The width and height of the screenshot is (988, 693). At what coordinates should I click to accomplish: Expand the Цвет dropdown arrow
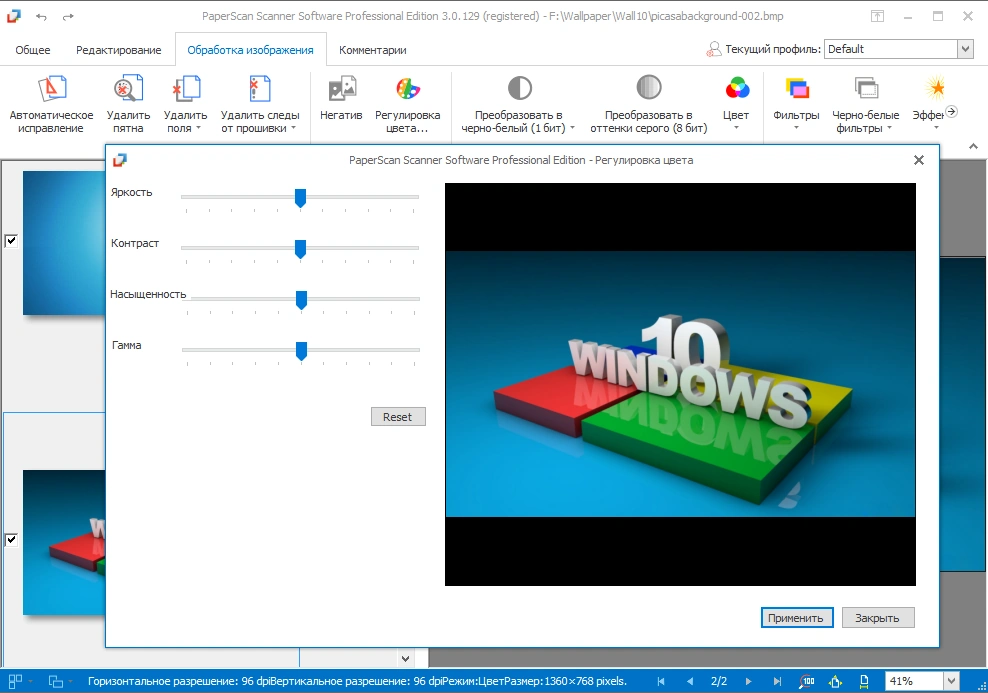tap(736, 129)
